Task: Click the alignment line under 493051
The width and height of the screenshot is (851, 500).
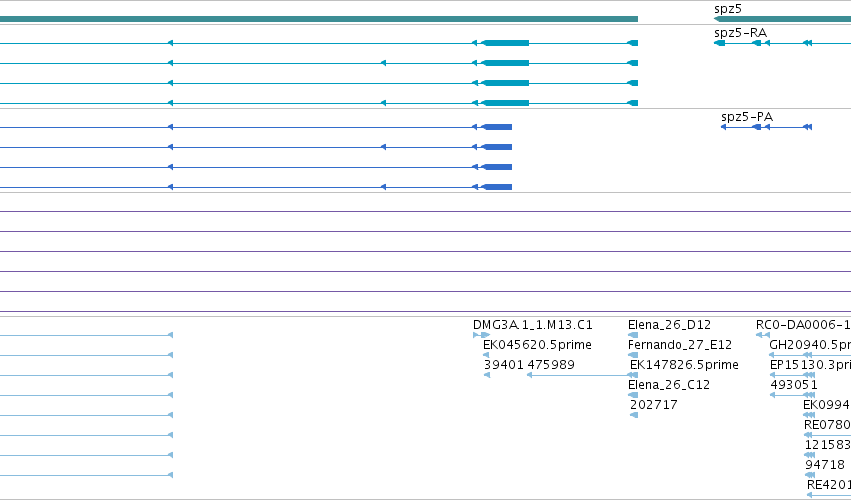Action: pos(792,395)
